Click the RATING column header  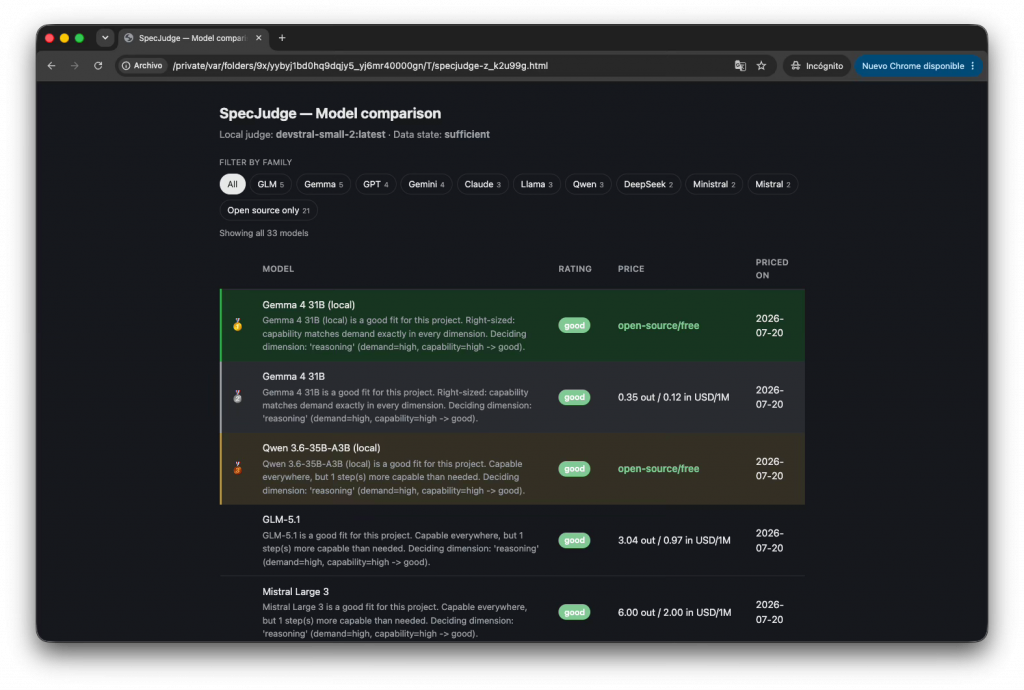point(575,269)
